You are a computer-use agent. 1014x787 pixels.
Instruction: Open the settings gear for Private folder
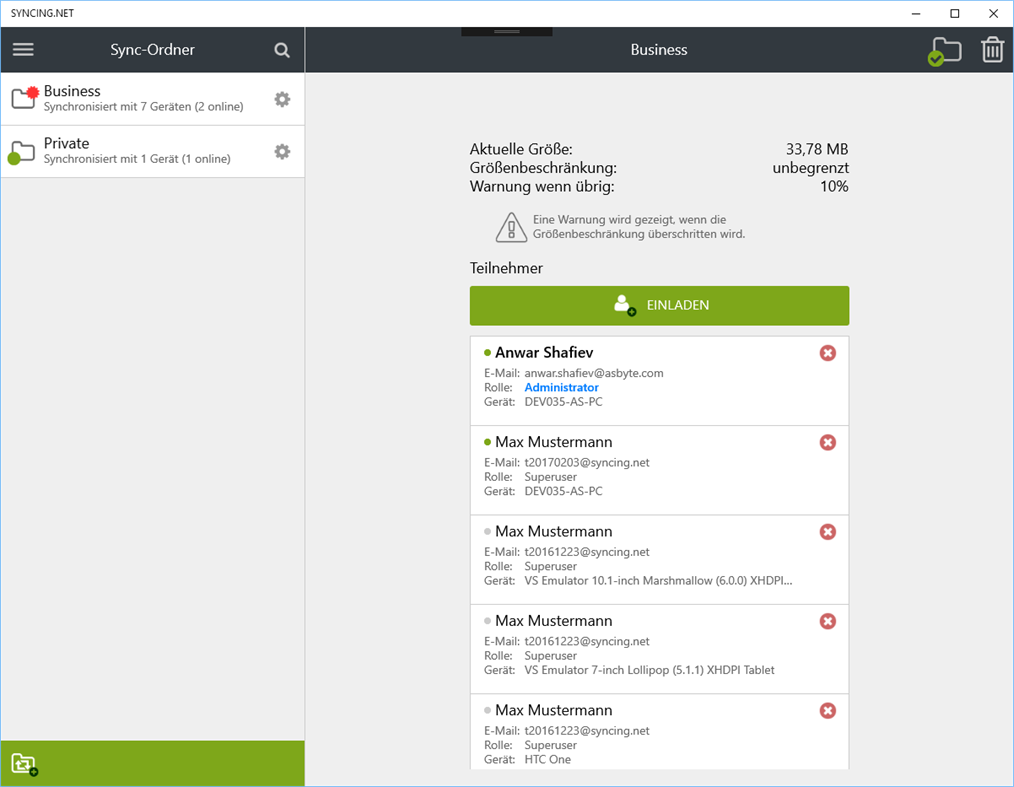pyautogui.click(x=281, y=151)
